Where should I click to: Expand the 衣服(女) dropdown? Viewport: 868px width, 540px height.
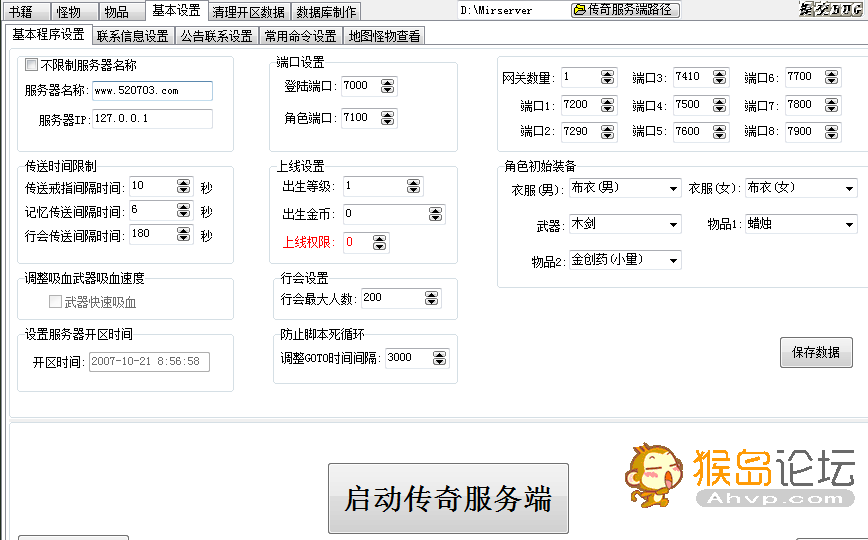point(849,188)
